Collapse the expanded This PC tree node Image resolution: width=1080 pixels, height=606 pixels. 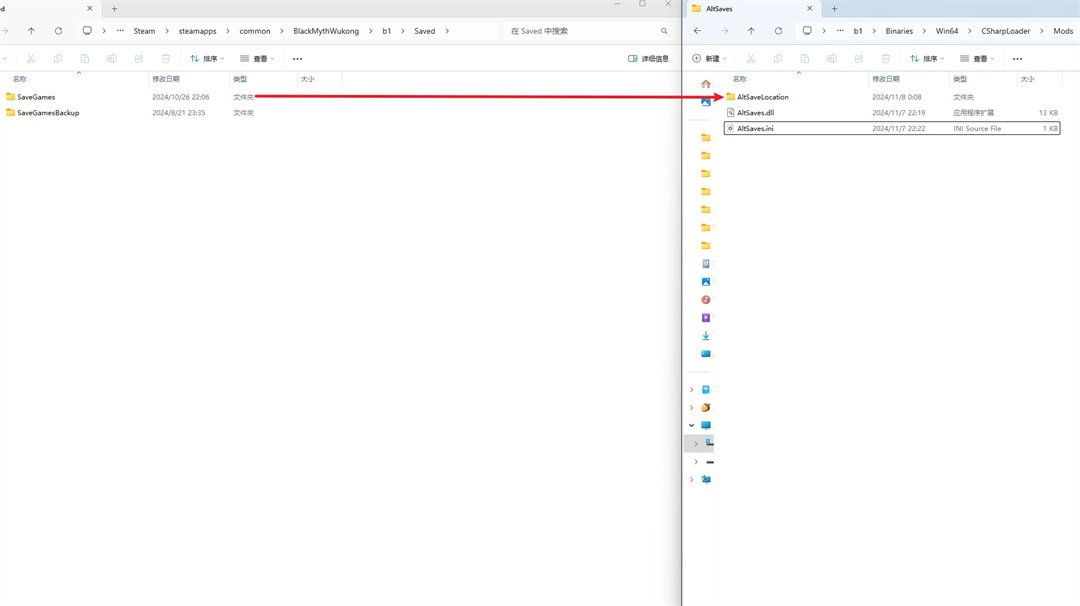(x=691, y=425)
